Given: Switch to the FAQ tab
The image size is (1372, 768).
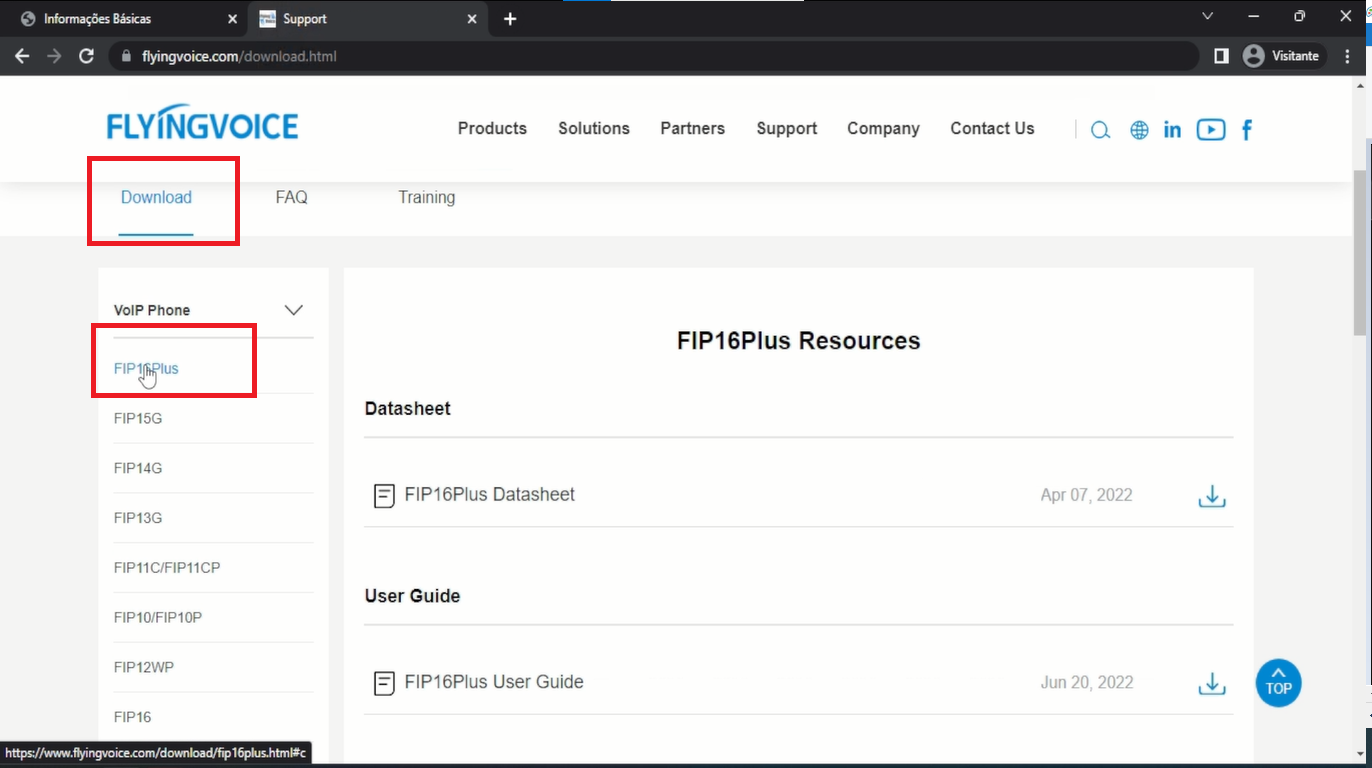Looking at the screenshot, I should (x=291, y=197).
